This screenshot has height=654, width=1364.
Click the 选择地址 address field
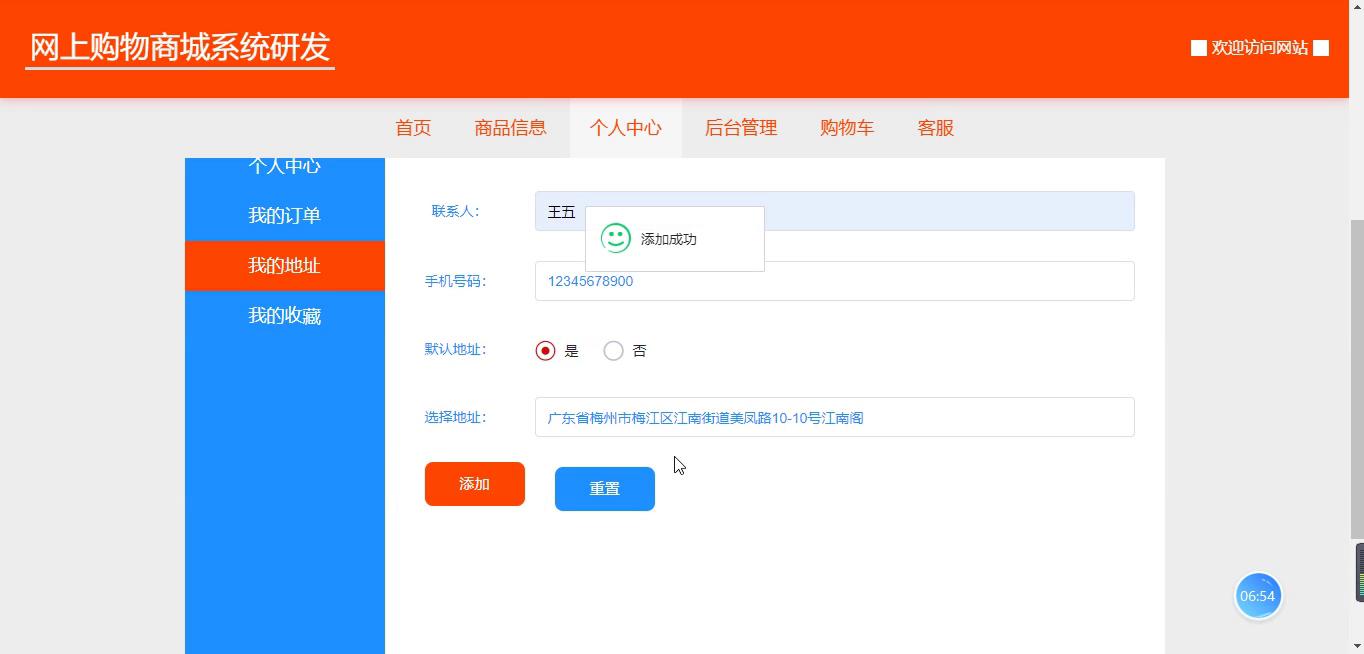pyautogui.click(x=834, y=417)
